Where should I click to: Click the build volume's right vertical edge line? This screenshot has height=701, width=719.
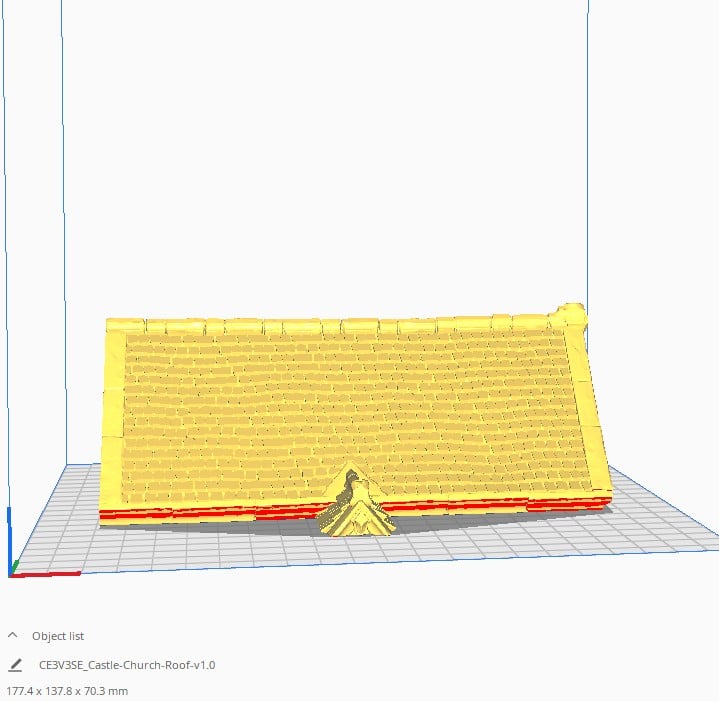click(x=586, y=150)
